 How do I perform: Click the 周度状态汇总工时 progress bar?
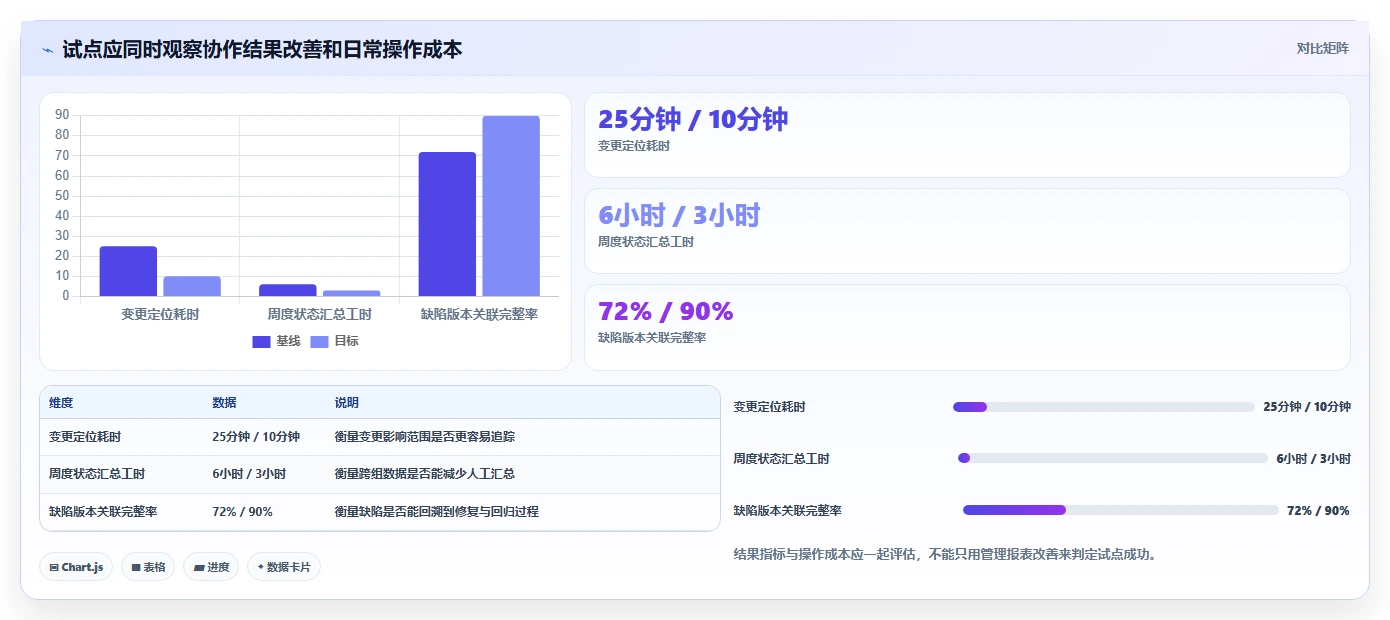(x=1112, y=458)
